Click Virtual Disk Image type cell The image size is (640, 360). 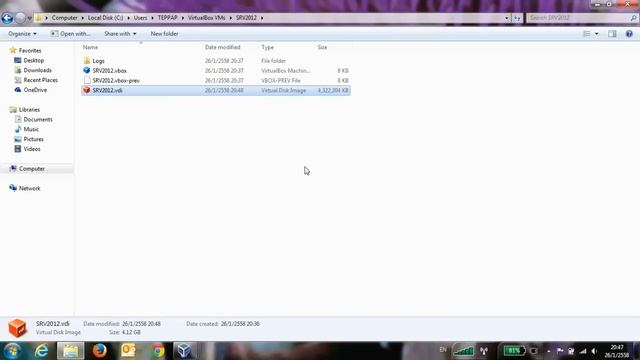click(x=284, y=90)
